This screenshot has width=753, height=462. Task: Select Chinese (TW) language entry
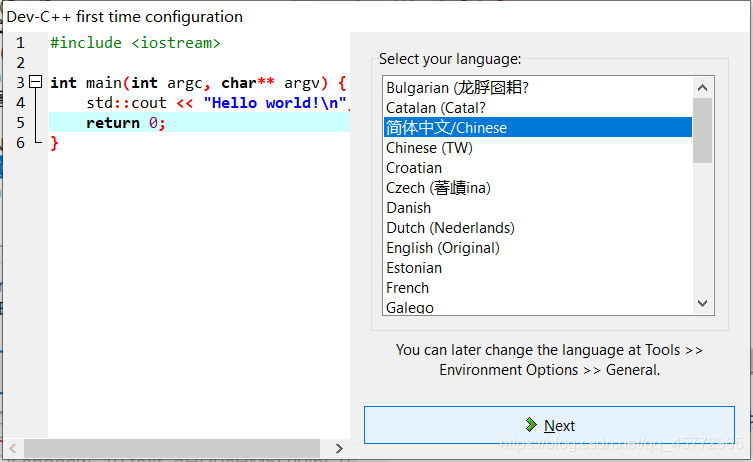click(537, 148)
